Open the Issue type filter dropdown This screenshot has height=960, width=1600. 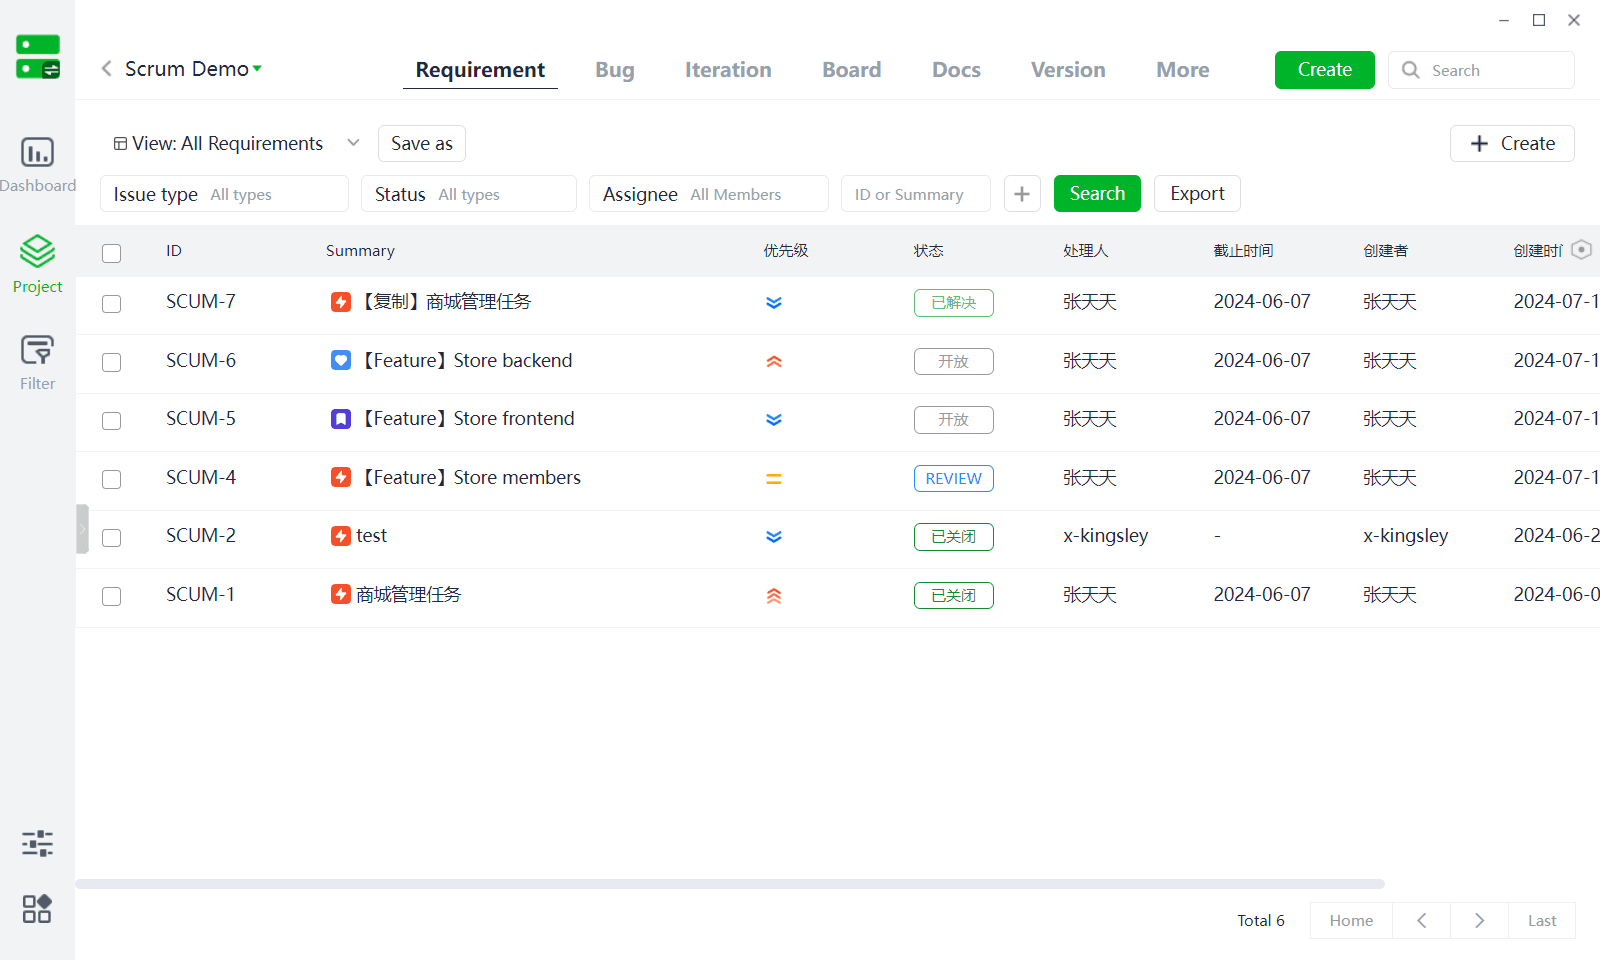tap(224, 194)
